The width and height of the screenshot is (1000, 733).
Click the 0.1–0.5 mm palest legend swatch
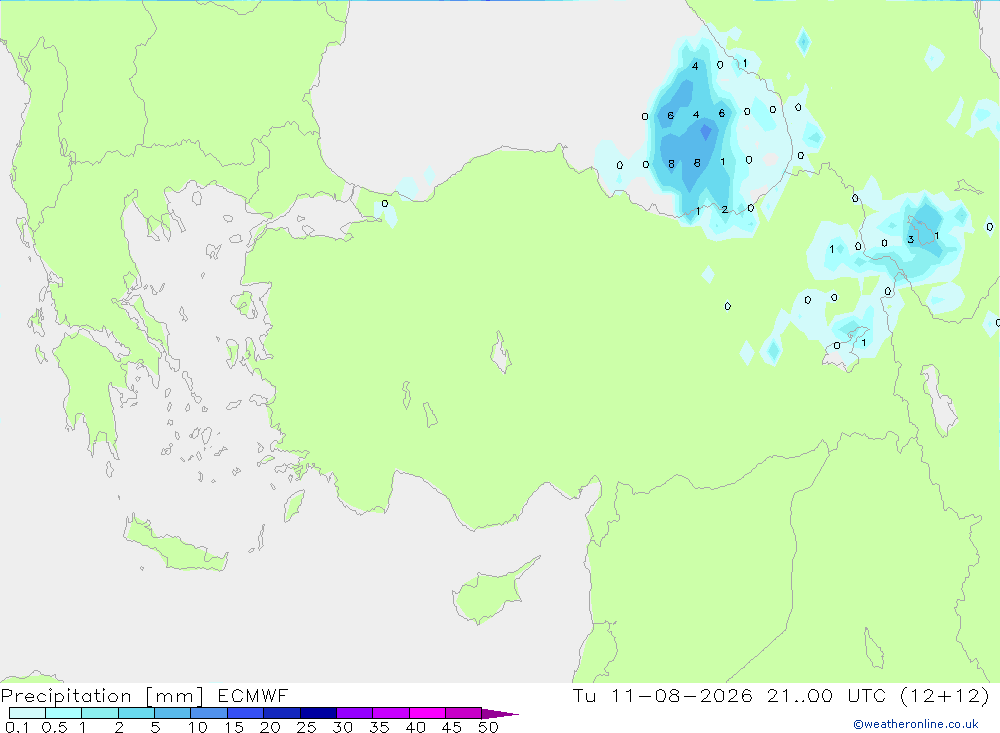click(27, 713)
